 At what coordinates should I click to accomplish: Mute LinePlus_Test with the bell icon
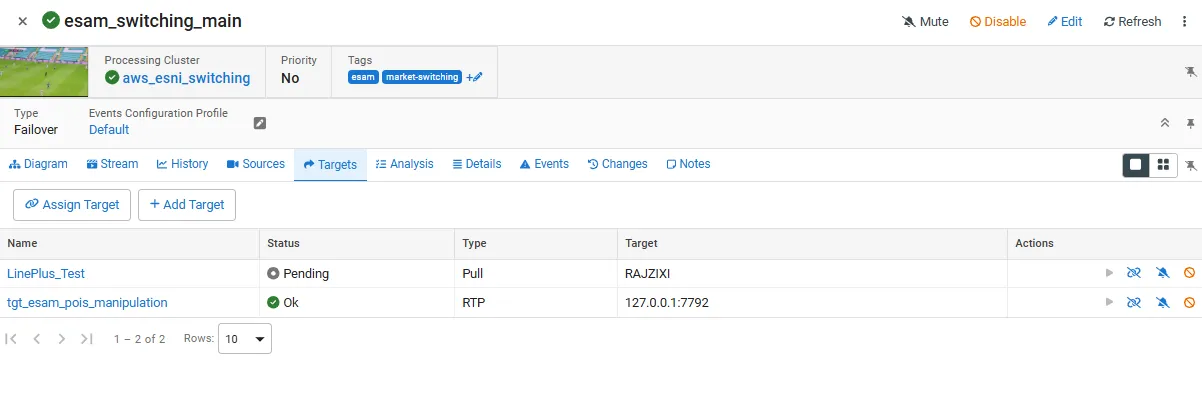(1162, 273)
